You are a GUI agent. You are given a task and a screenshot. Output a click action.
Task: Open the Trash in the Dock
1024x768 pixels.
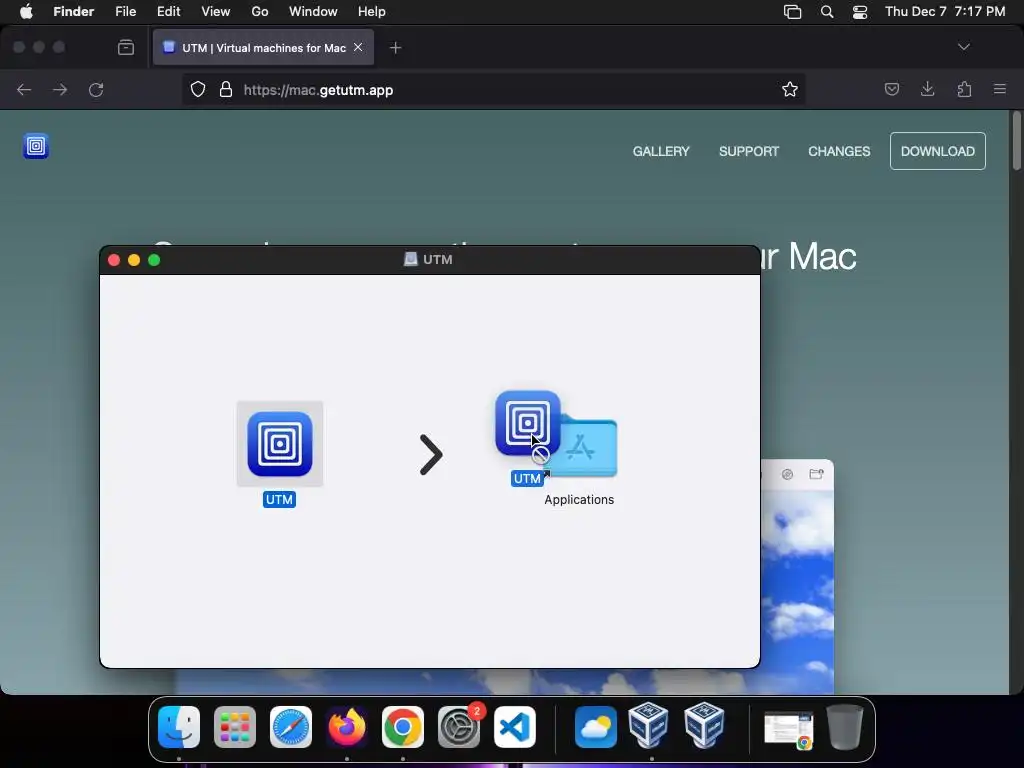point(845,726)
